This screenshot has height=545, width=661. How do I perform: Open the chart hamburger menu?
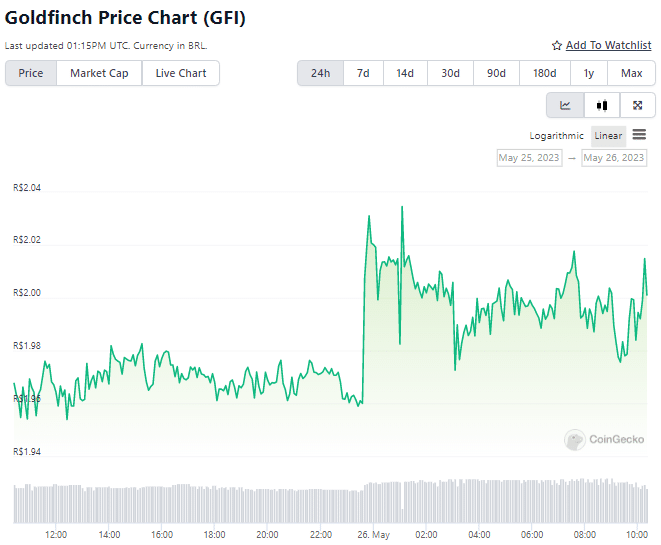(x=639, y=135)
